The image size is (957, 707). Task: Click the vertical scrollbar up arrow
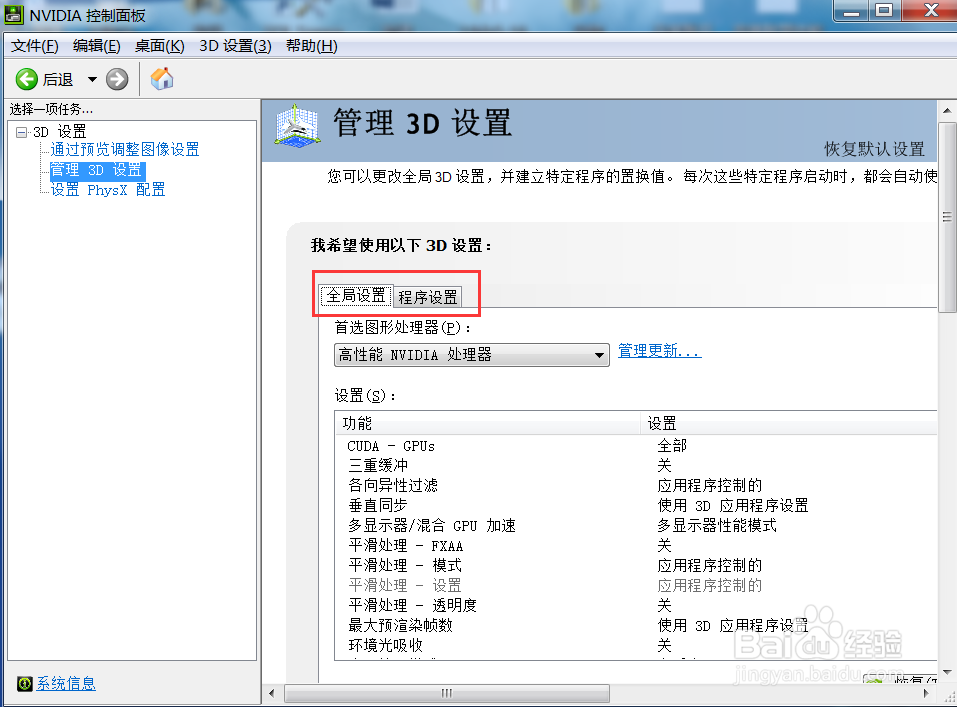pos(947,111)
